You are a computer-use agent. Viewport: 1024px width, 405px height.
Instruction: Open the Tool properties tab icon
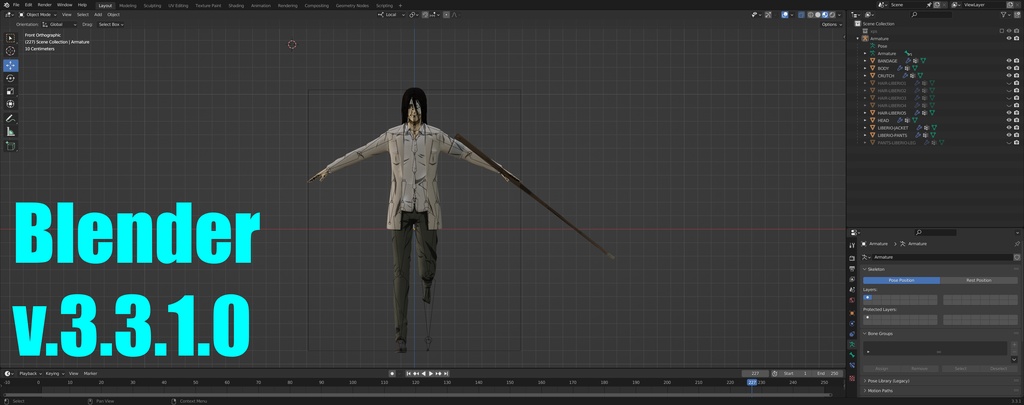[x=852, y=246]
